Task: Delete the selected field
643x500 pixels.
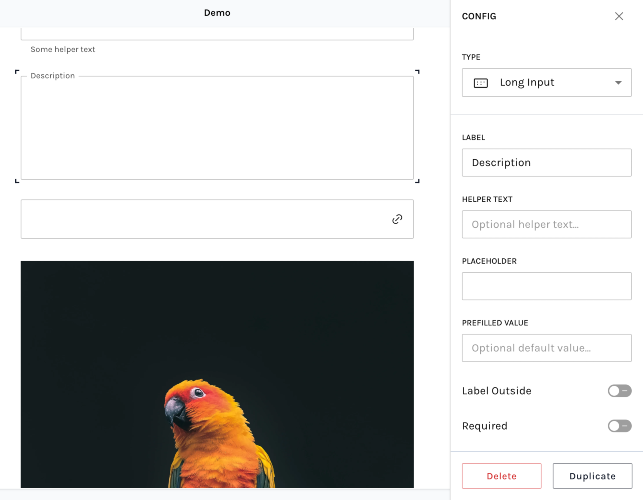Action: (x=502, y=476)
